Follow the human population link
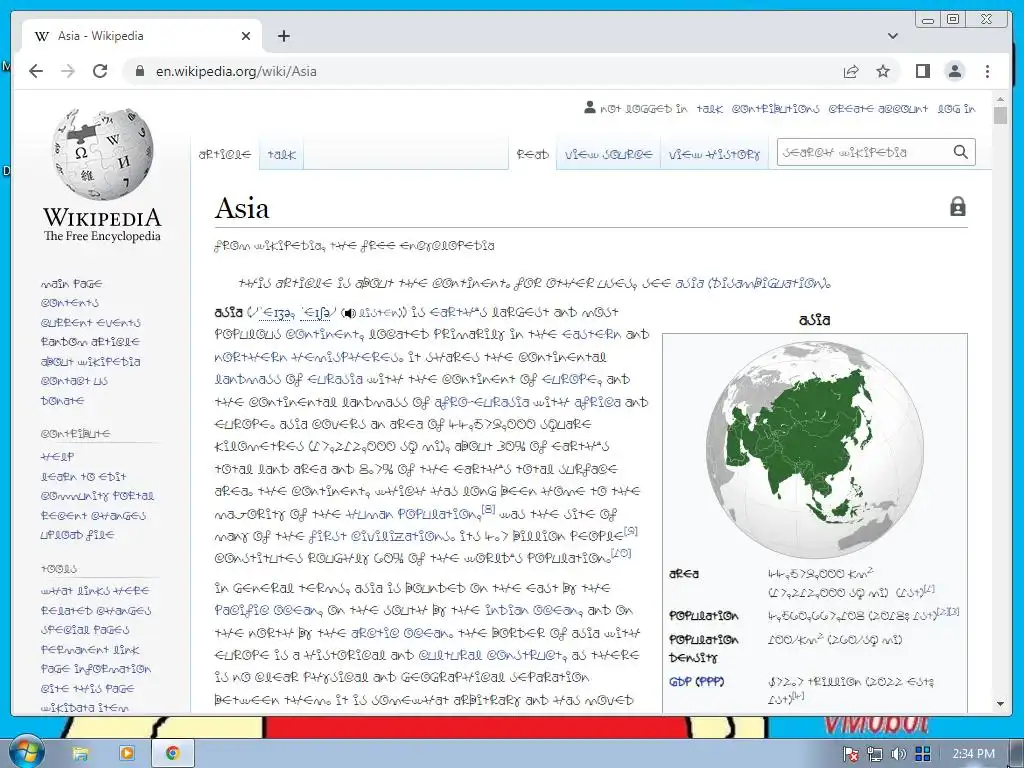Viewport: 1024px width, 768px height. (x=412, y=514)
